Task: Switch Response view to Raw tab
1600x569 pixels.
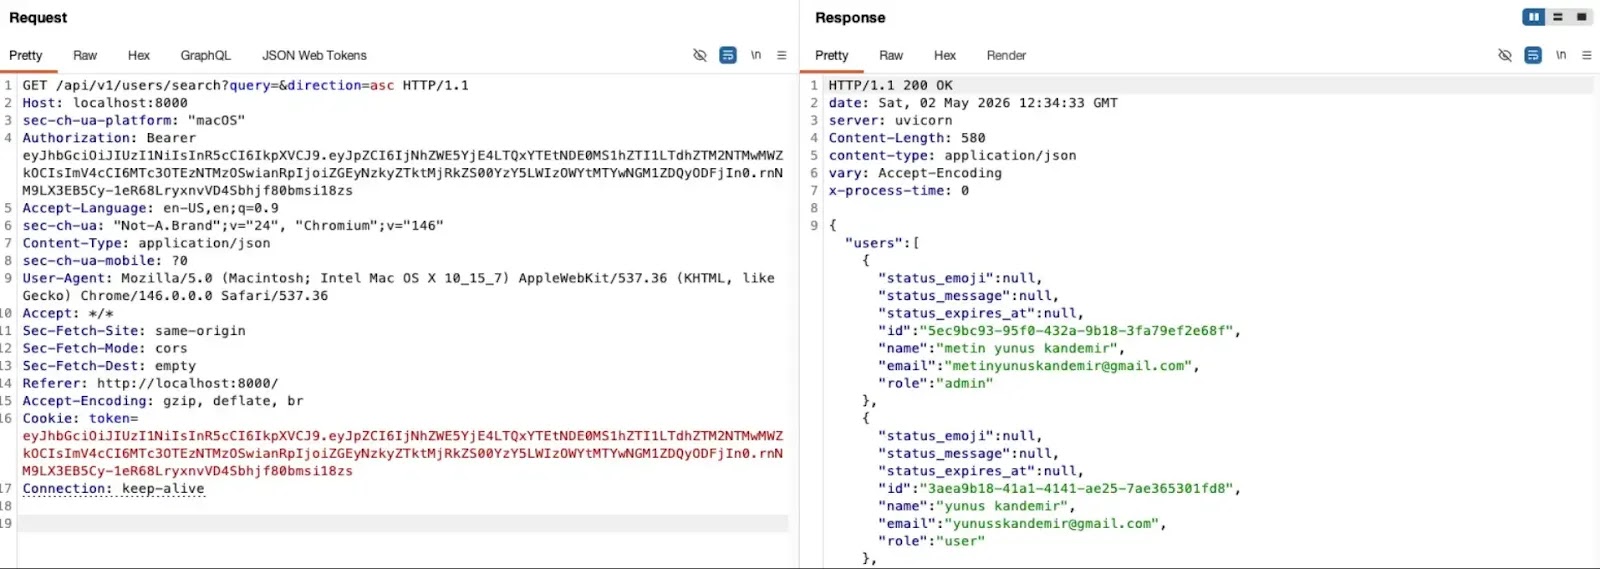Action: pyautogui.click(x=891, y=55)
